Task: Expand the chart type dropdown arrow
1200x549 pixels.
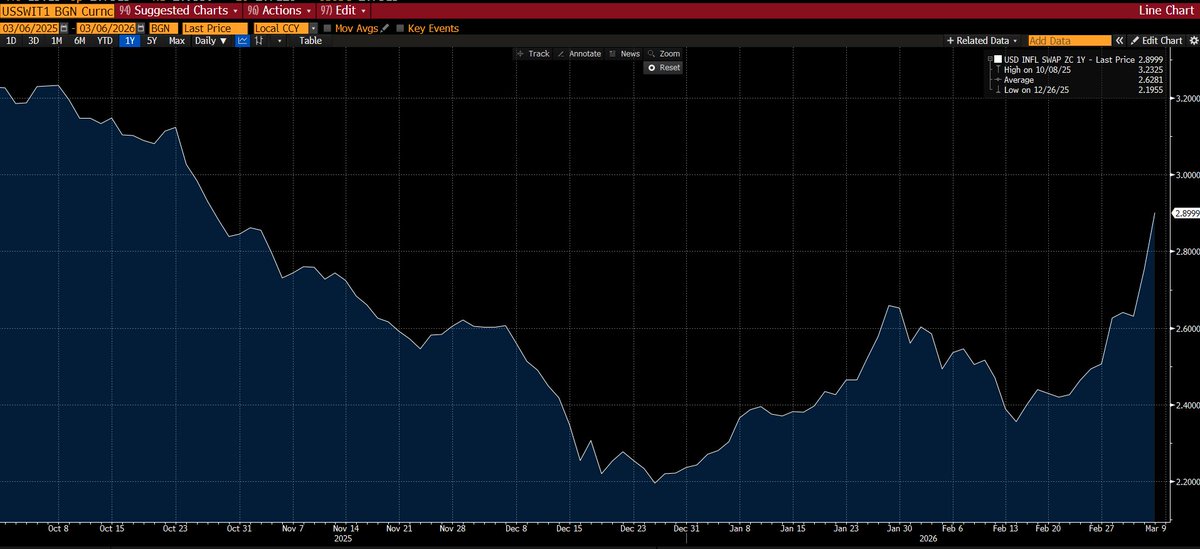Action: pos(280,40)
